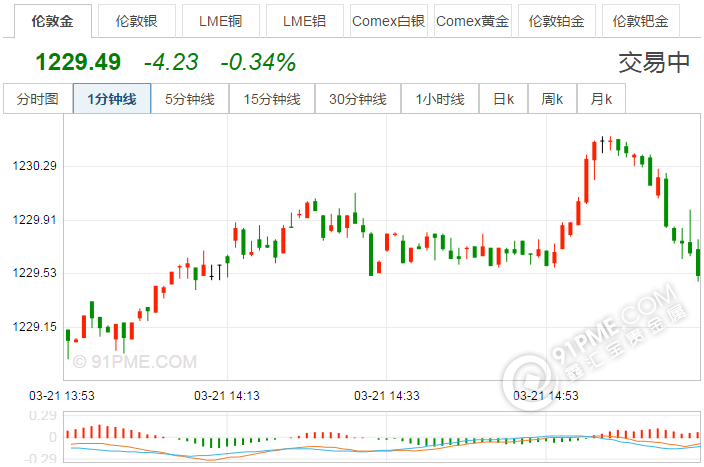Select the 1分钟线 interval
704x467 pixels.
click(112, 99)
